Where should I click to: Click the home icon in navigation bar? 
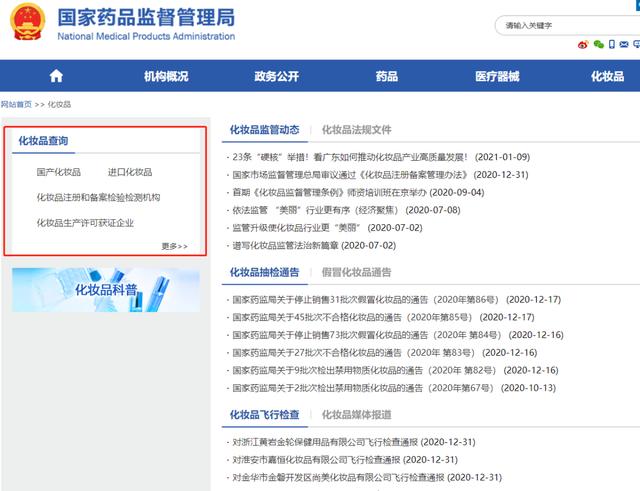(56, 76)
